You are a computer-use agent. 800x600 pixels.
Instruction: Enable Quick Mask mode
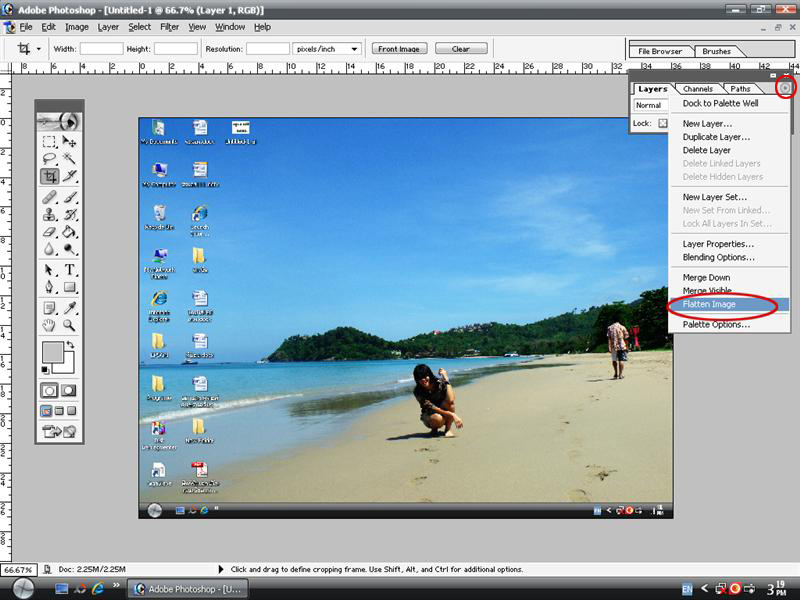[x=69, y=390]
